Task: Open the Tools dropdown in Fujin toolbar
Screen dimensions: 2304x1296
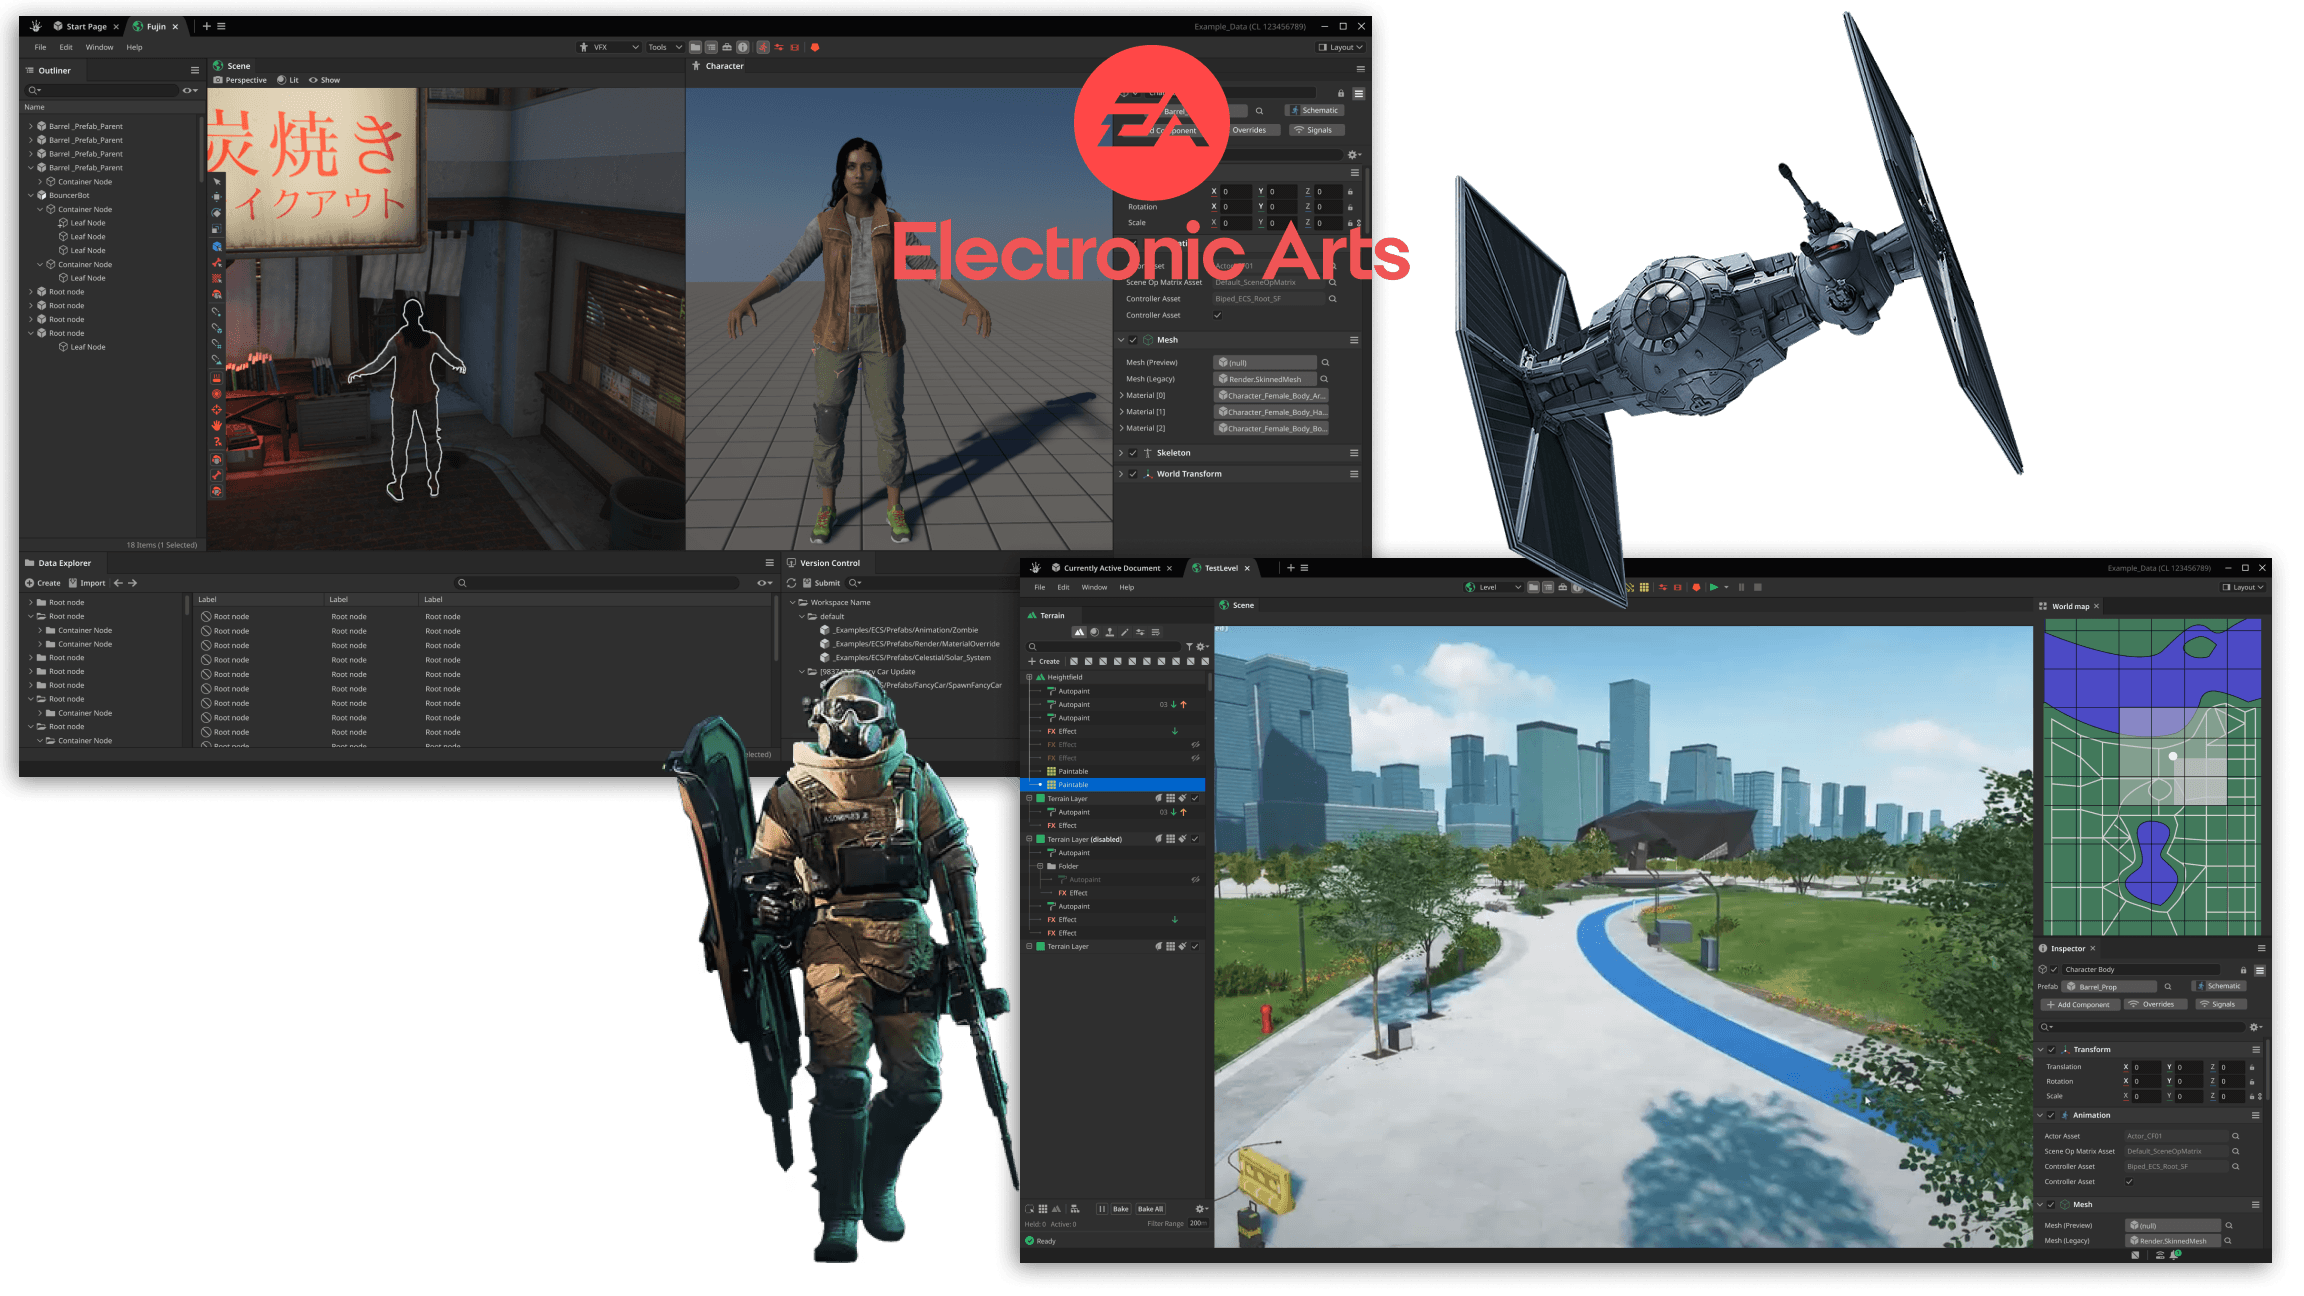Action: [665, 47]
